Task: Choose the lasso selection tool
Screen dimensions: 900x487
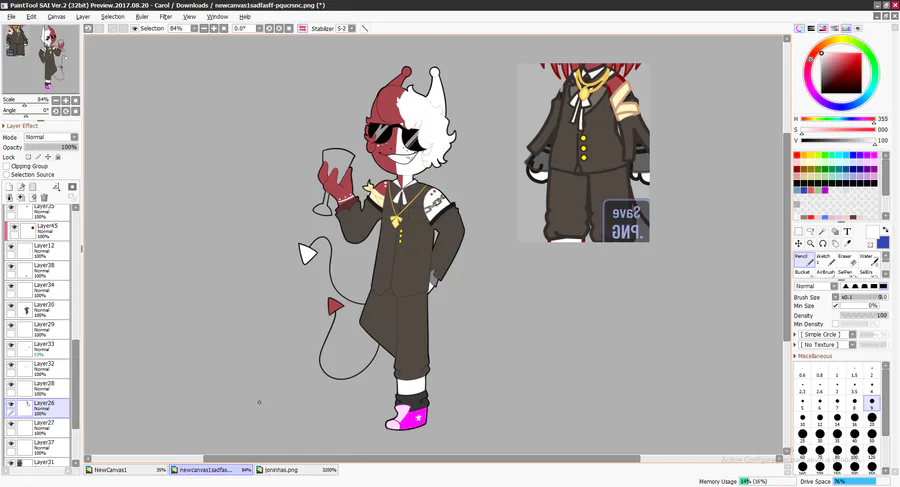Action: (810, 231)
